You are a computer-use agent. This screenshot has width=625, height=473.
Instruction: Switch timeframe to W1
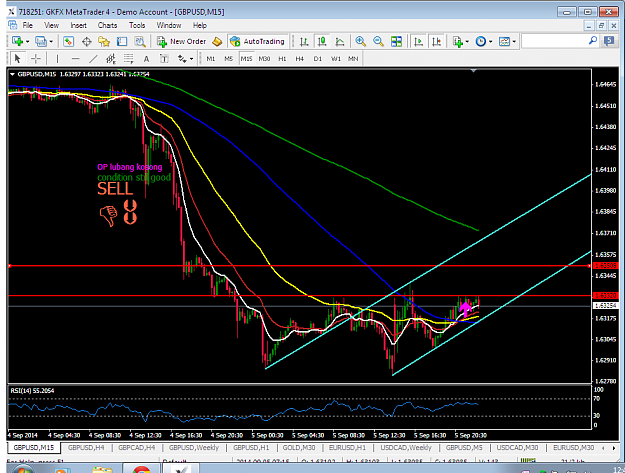[336, 59]
